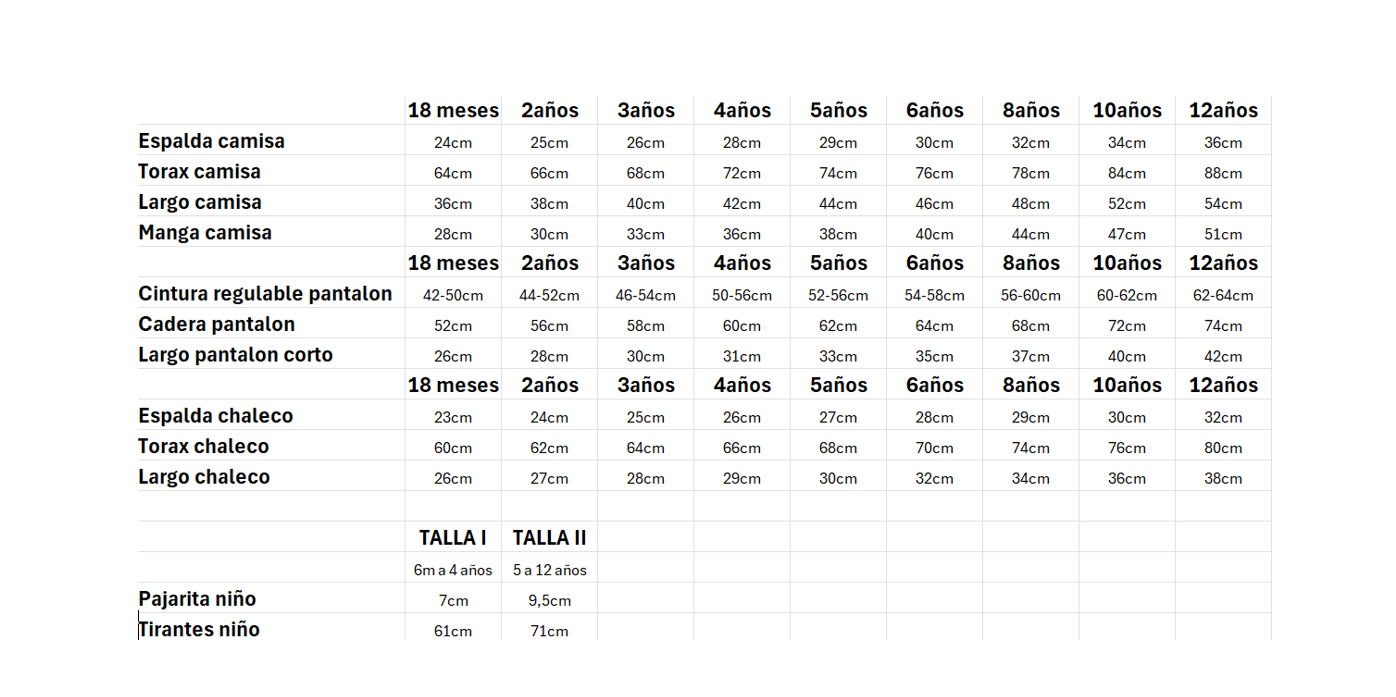The height and width of the screenshot is (697, 1396).
Task: Select Pajarita niño value 9,5cm
Action: click(549, 600)
